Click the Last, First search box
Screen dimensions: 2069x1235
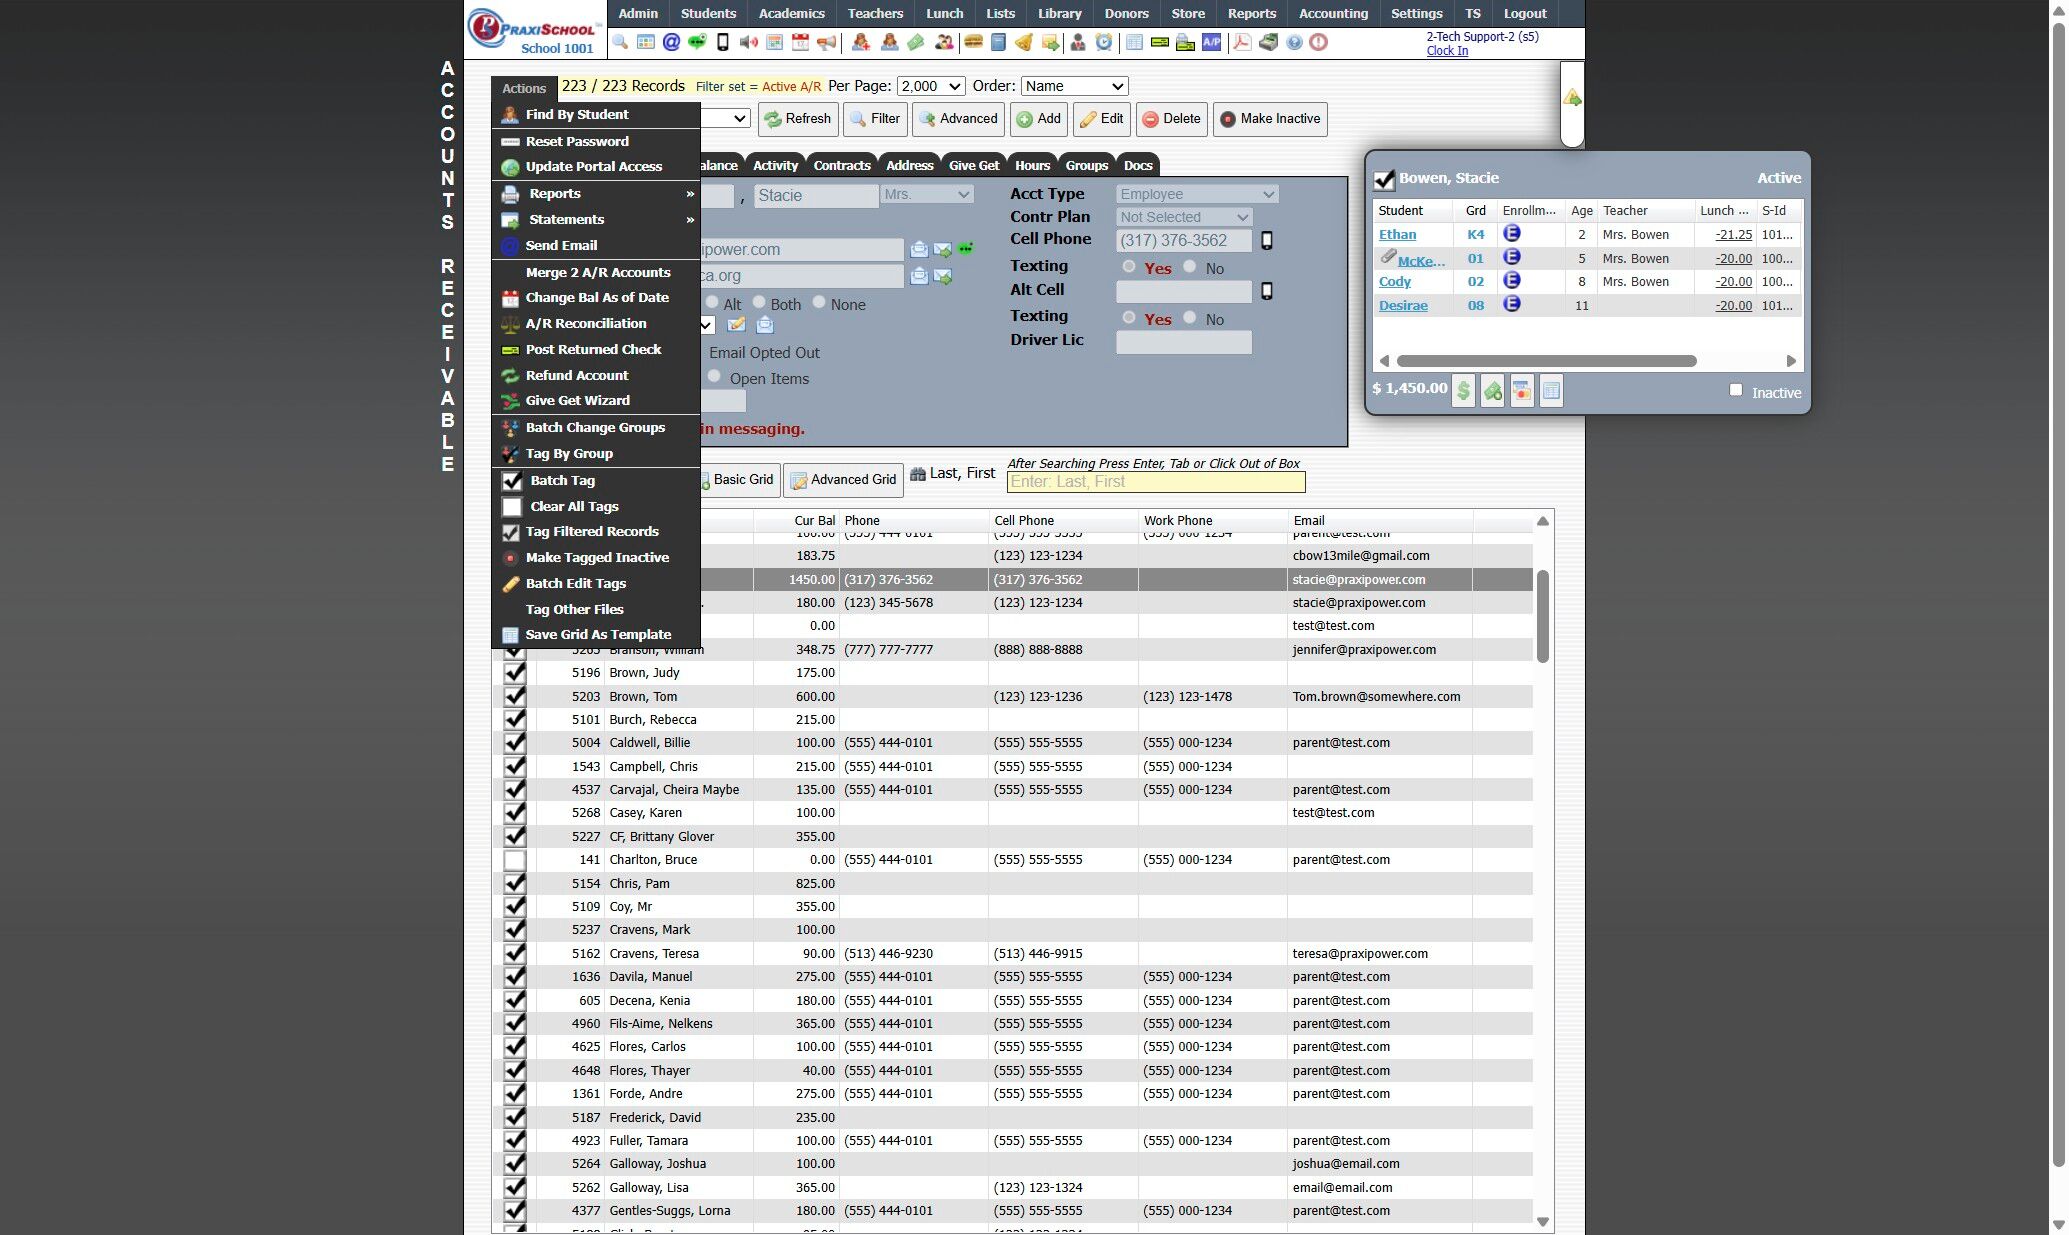click(x=1155, y=482)
